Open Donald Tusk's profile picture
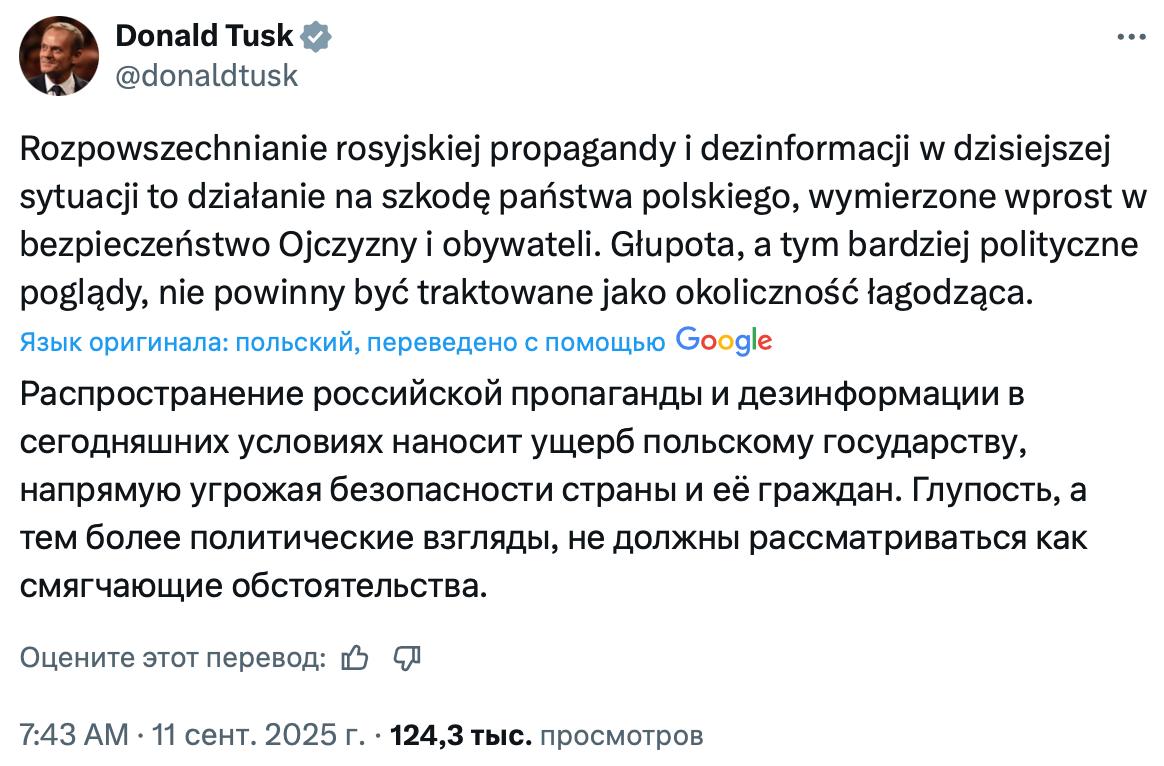1164x766 pixels. tap(59, 56)
